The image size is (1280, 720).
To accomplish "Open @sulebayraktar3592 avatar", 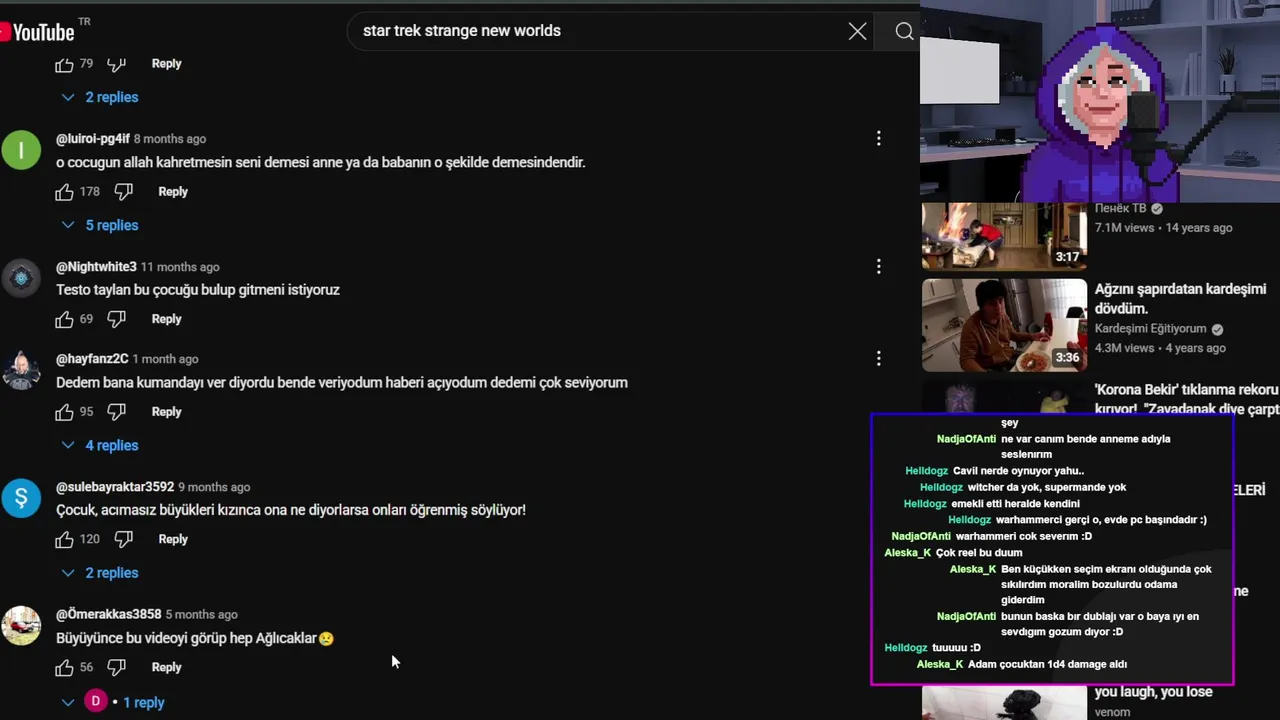I will (21, 498).
